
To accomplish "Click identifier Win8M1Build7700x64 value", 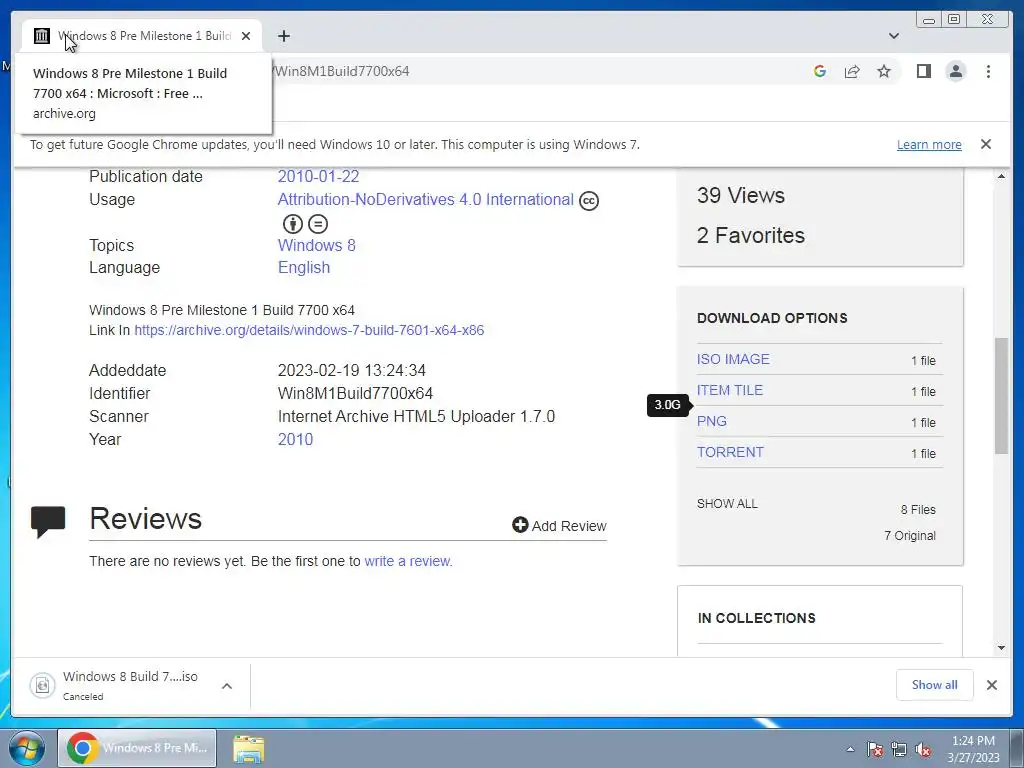I will pyautogui.click(x=355, y=393).
